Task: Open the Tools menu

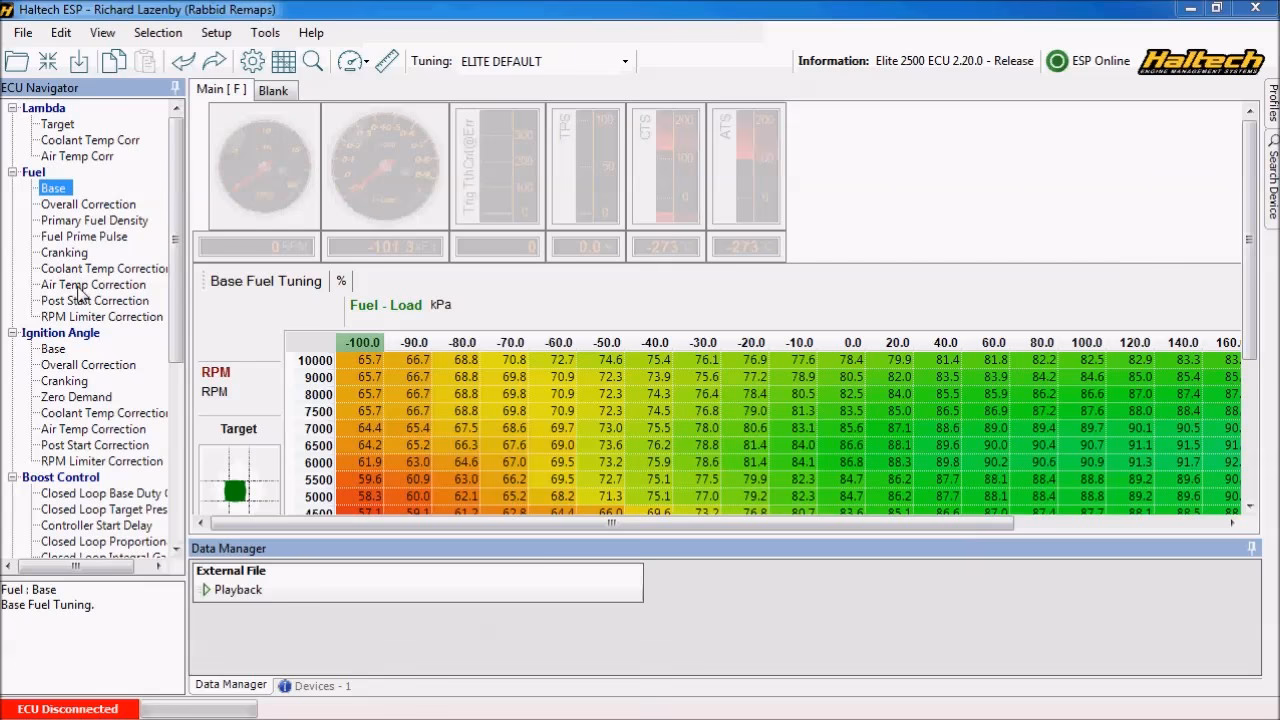Action: click(265, 33)
